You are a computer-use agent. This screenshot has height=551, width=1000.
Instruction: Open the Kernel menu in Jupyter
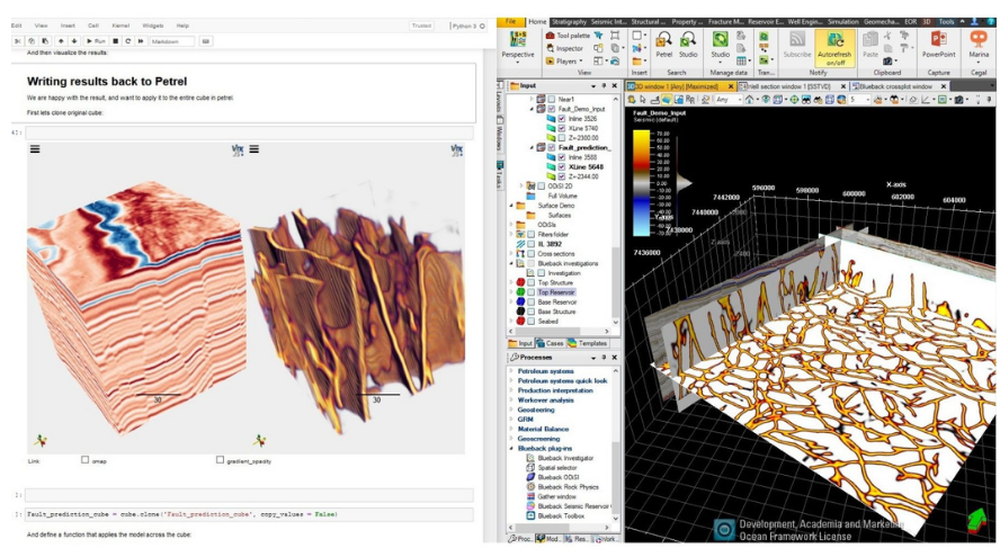coord(121,26)
